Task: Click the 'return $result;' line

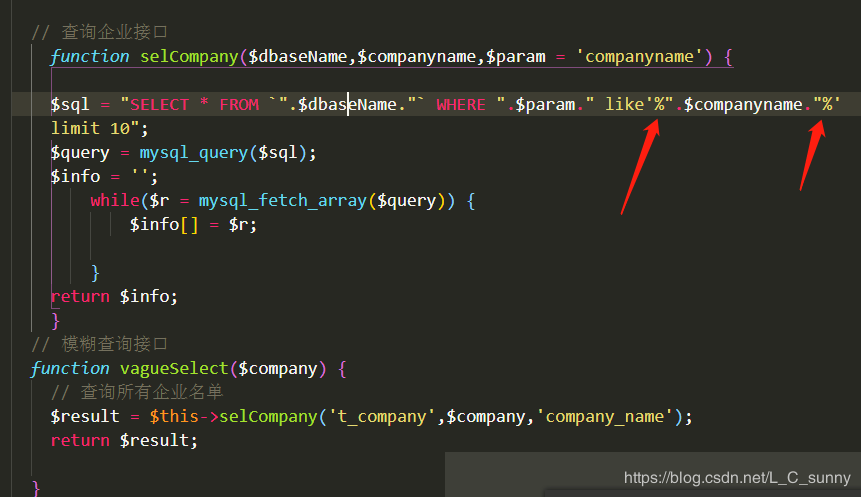Action: pyautogui.click(x=124, y=440)
